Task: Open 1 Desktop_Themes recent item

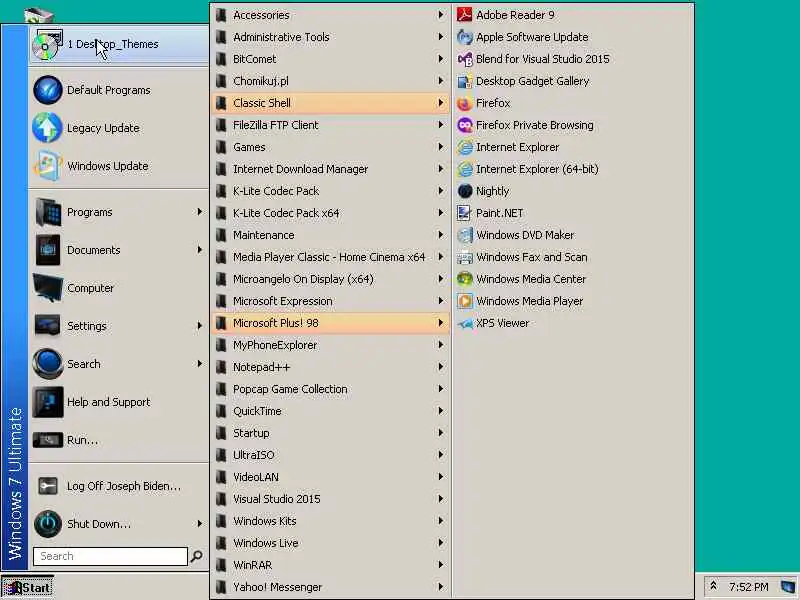Action: pos(118,44)
